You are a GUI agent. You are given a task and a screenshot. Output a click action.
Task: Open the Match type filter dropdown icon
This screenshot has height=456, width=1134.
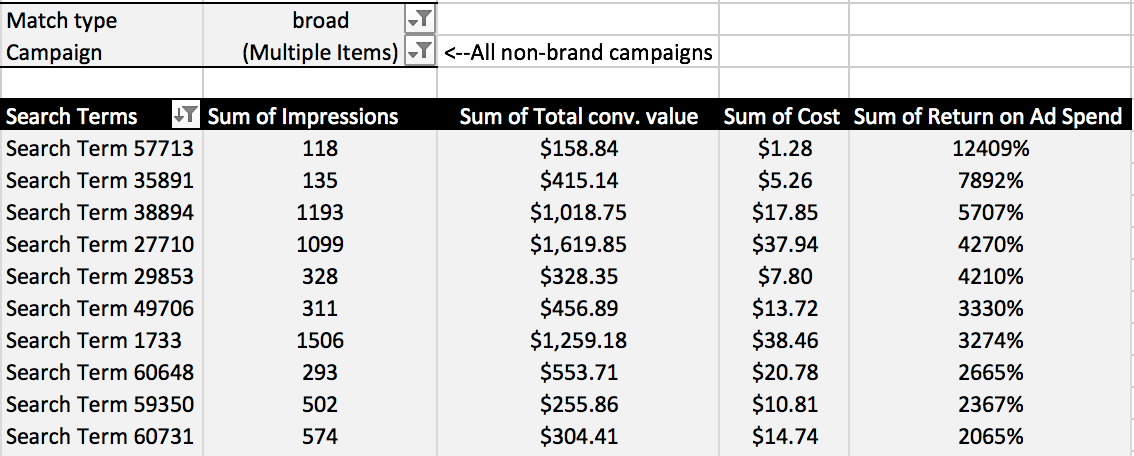pyautogui.click(x=420, y=20)
